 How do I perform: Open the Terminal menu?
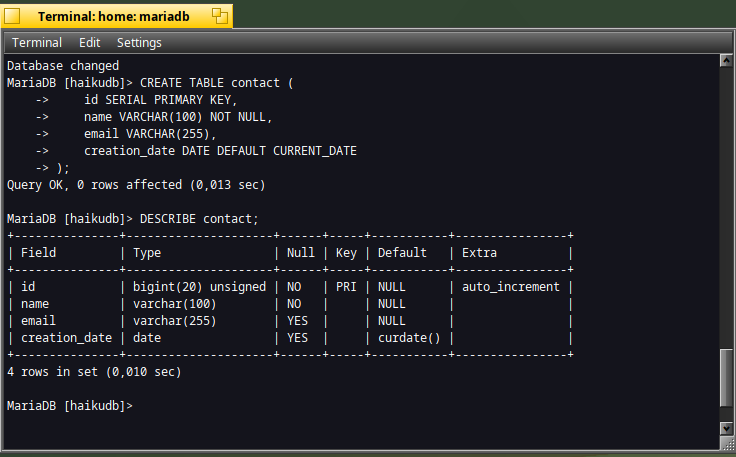(37, 43)
